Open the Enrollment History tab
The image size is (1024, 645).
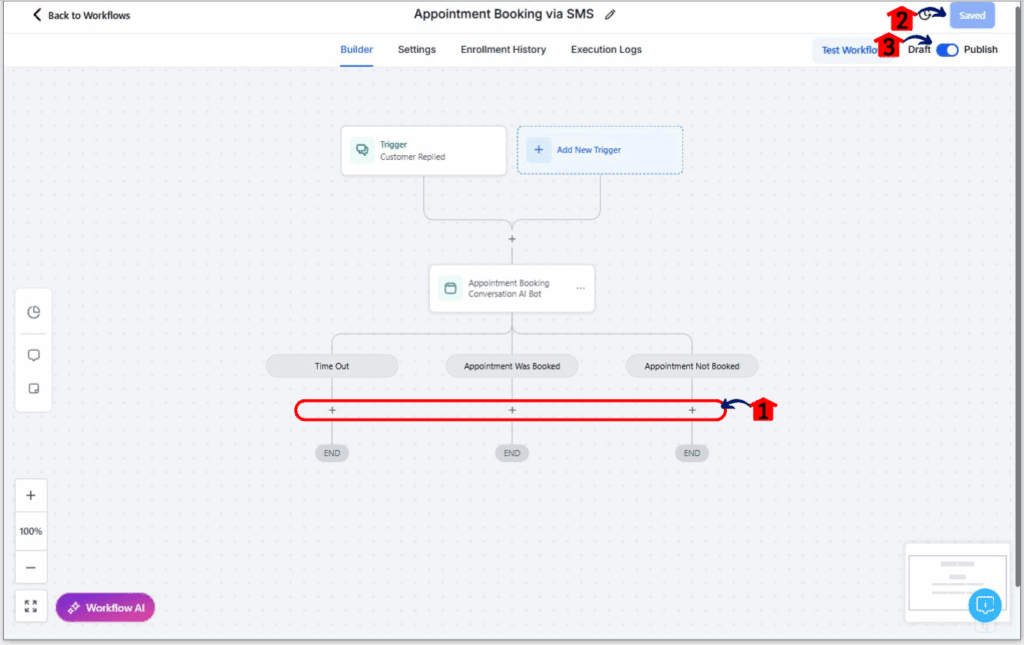click(503, 50)
